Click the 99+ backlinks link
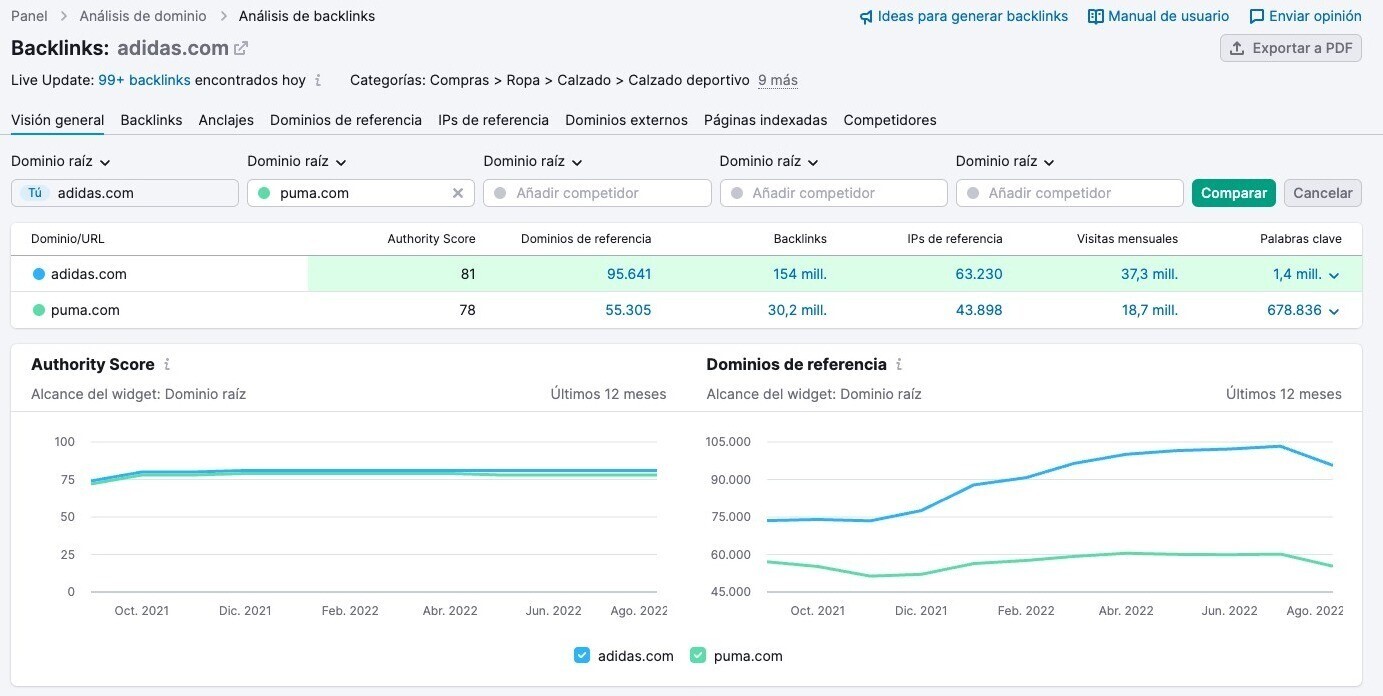 click(144, 80)
